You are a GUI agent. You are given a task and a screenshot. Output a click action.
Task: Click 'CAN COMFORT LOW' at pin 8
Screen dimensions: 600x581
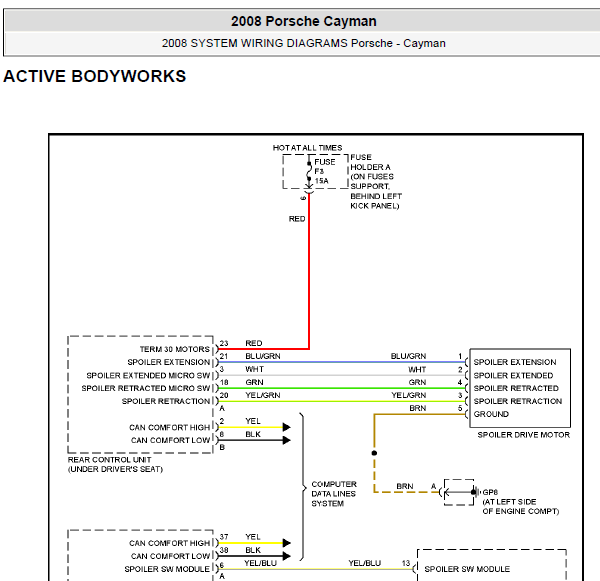170,440
